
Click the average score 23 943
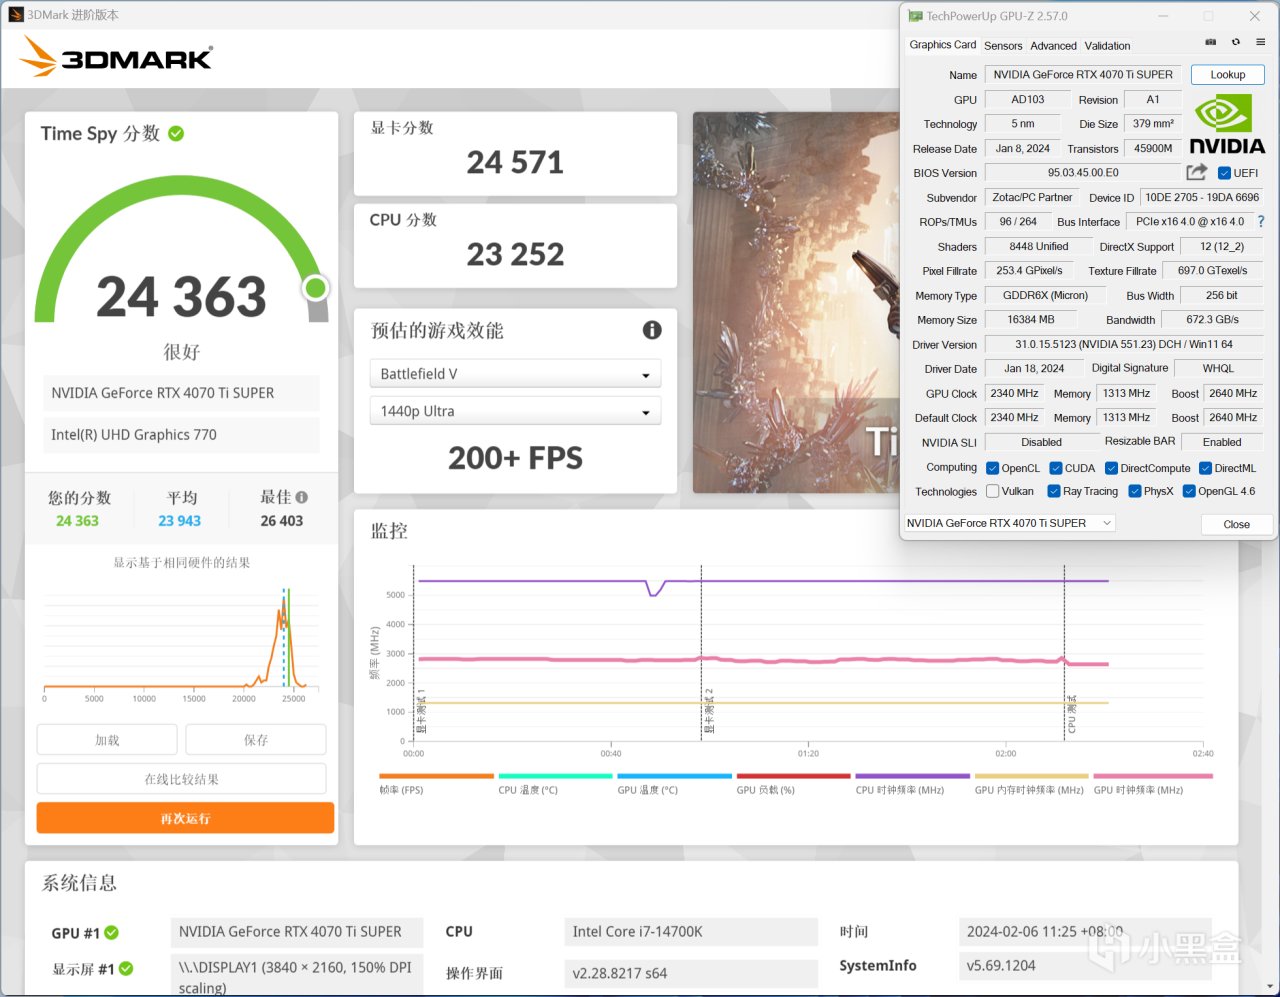tap(180, 521)
